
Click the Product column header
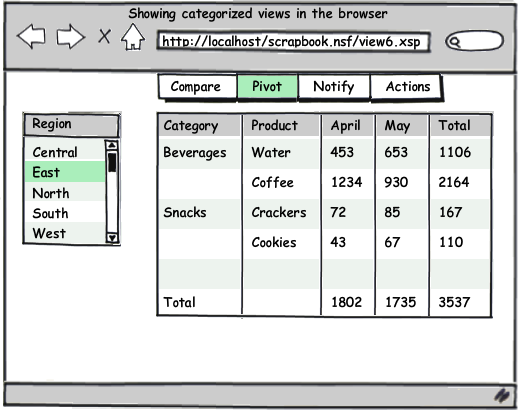coord(281,125)
